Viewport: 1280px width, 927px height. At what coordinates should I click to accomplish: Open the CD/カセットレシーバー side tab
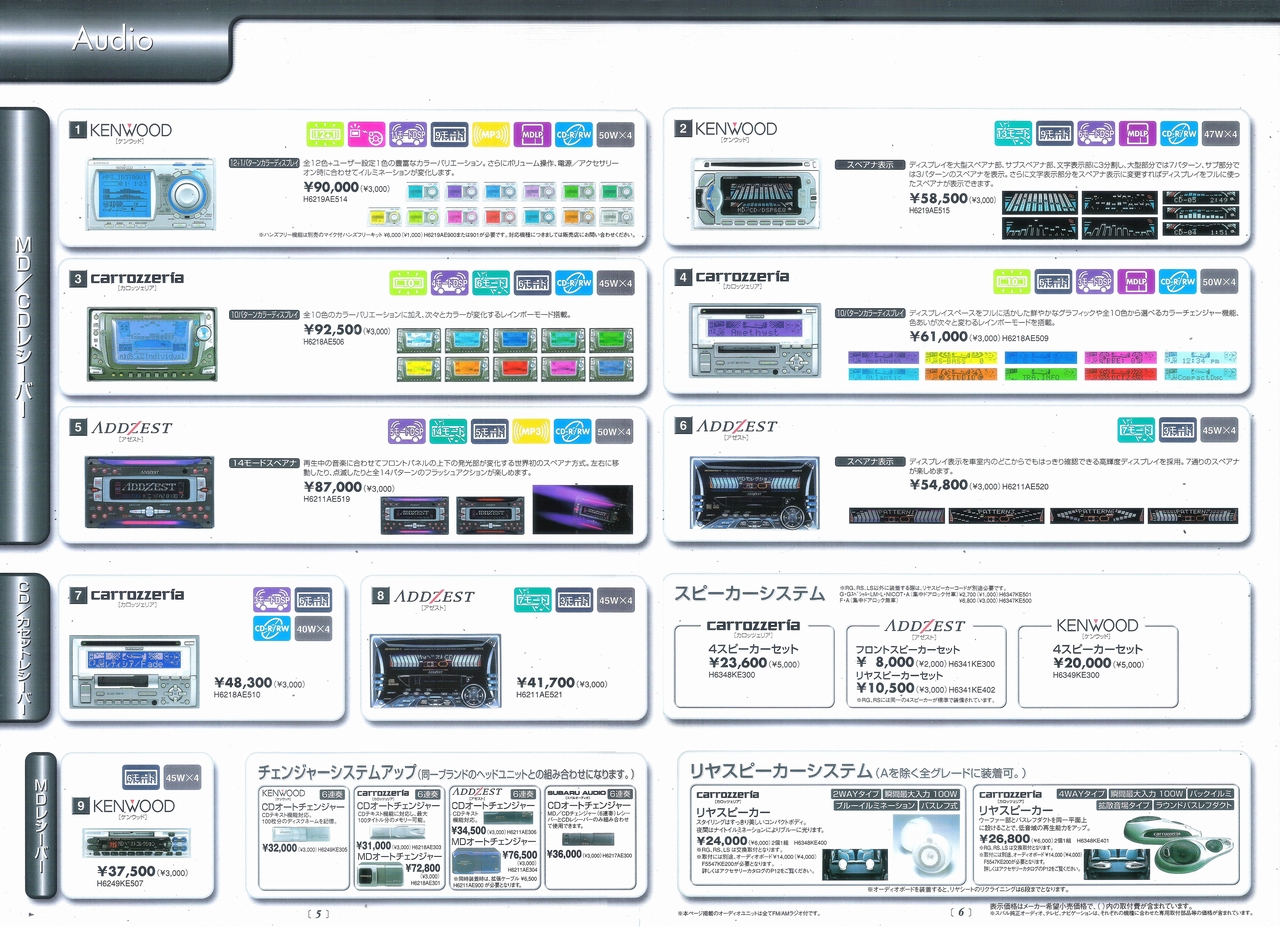point(25,648)
